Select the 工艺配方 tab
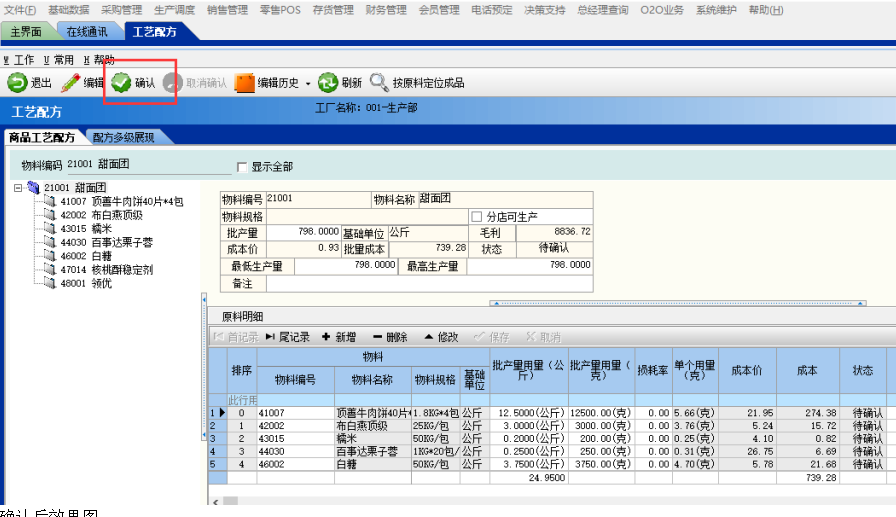896x517 pixels. (x=154, y=32)
